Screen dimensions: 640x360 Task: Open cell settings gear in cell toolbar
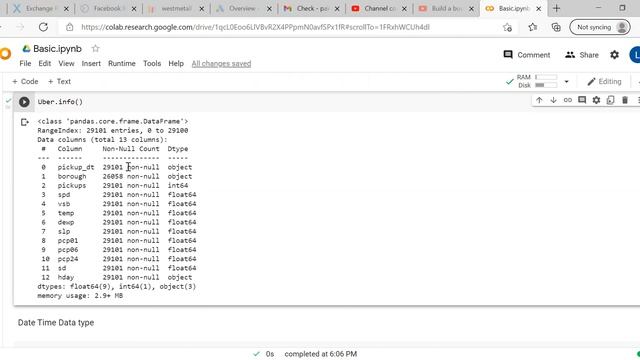596,100
